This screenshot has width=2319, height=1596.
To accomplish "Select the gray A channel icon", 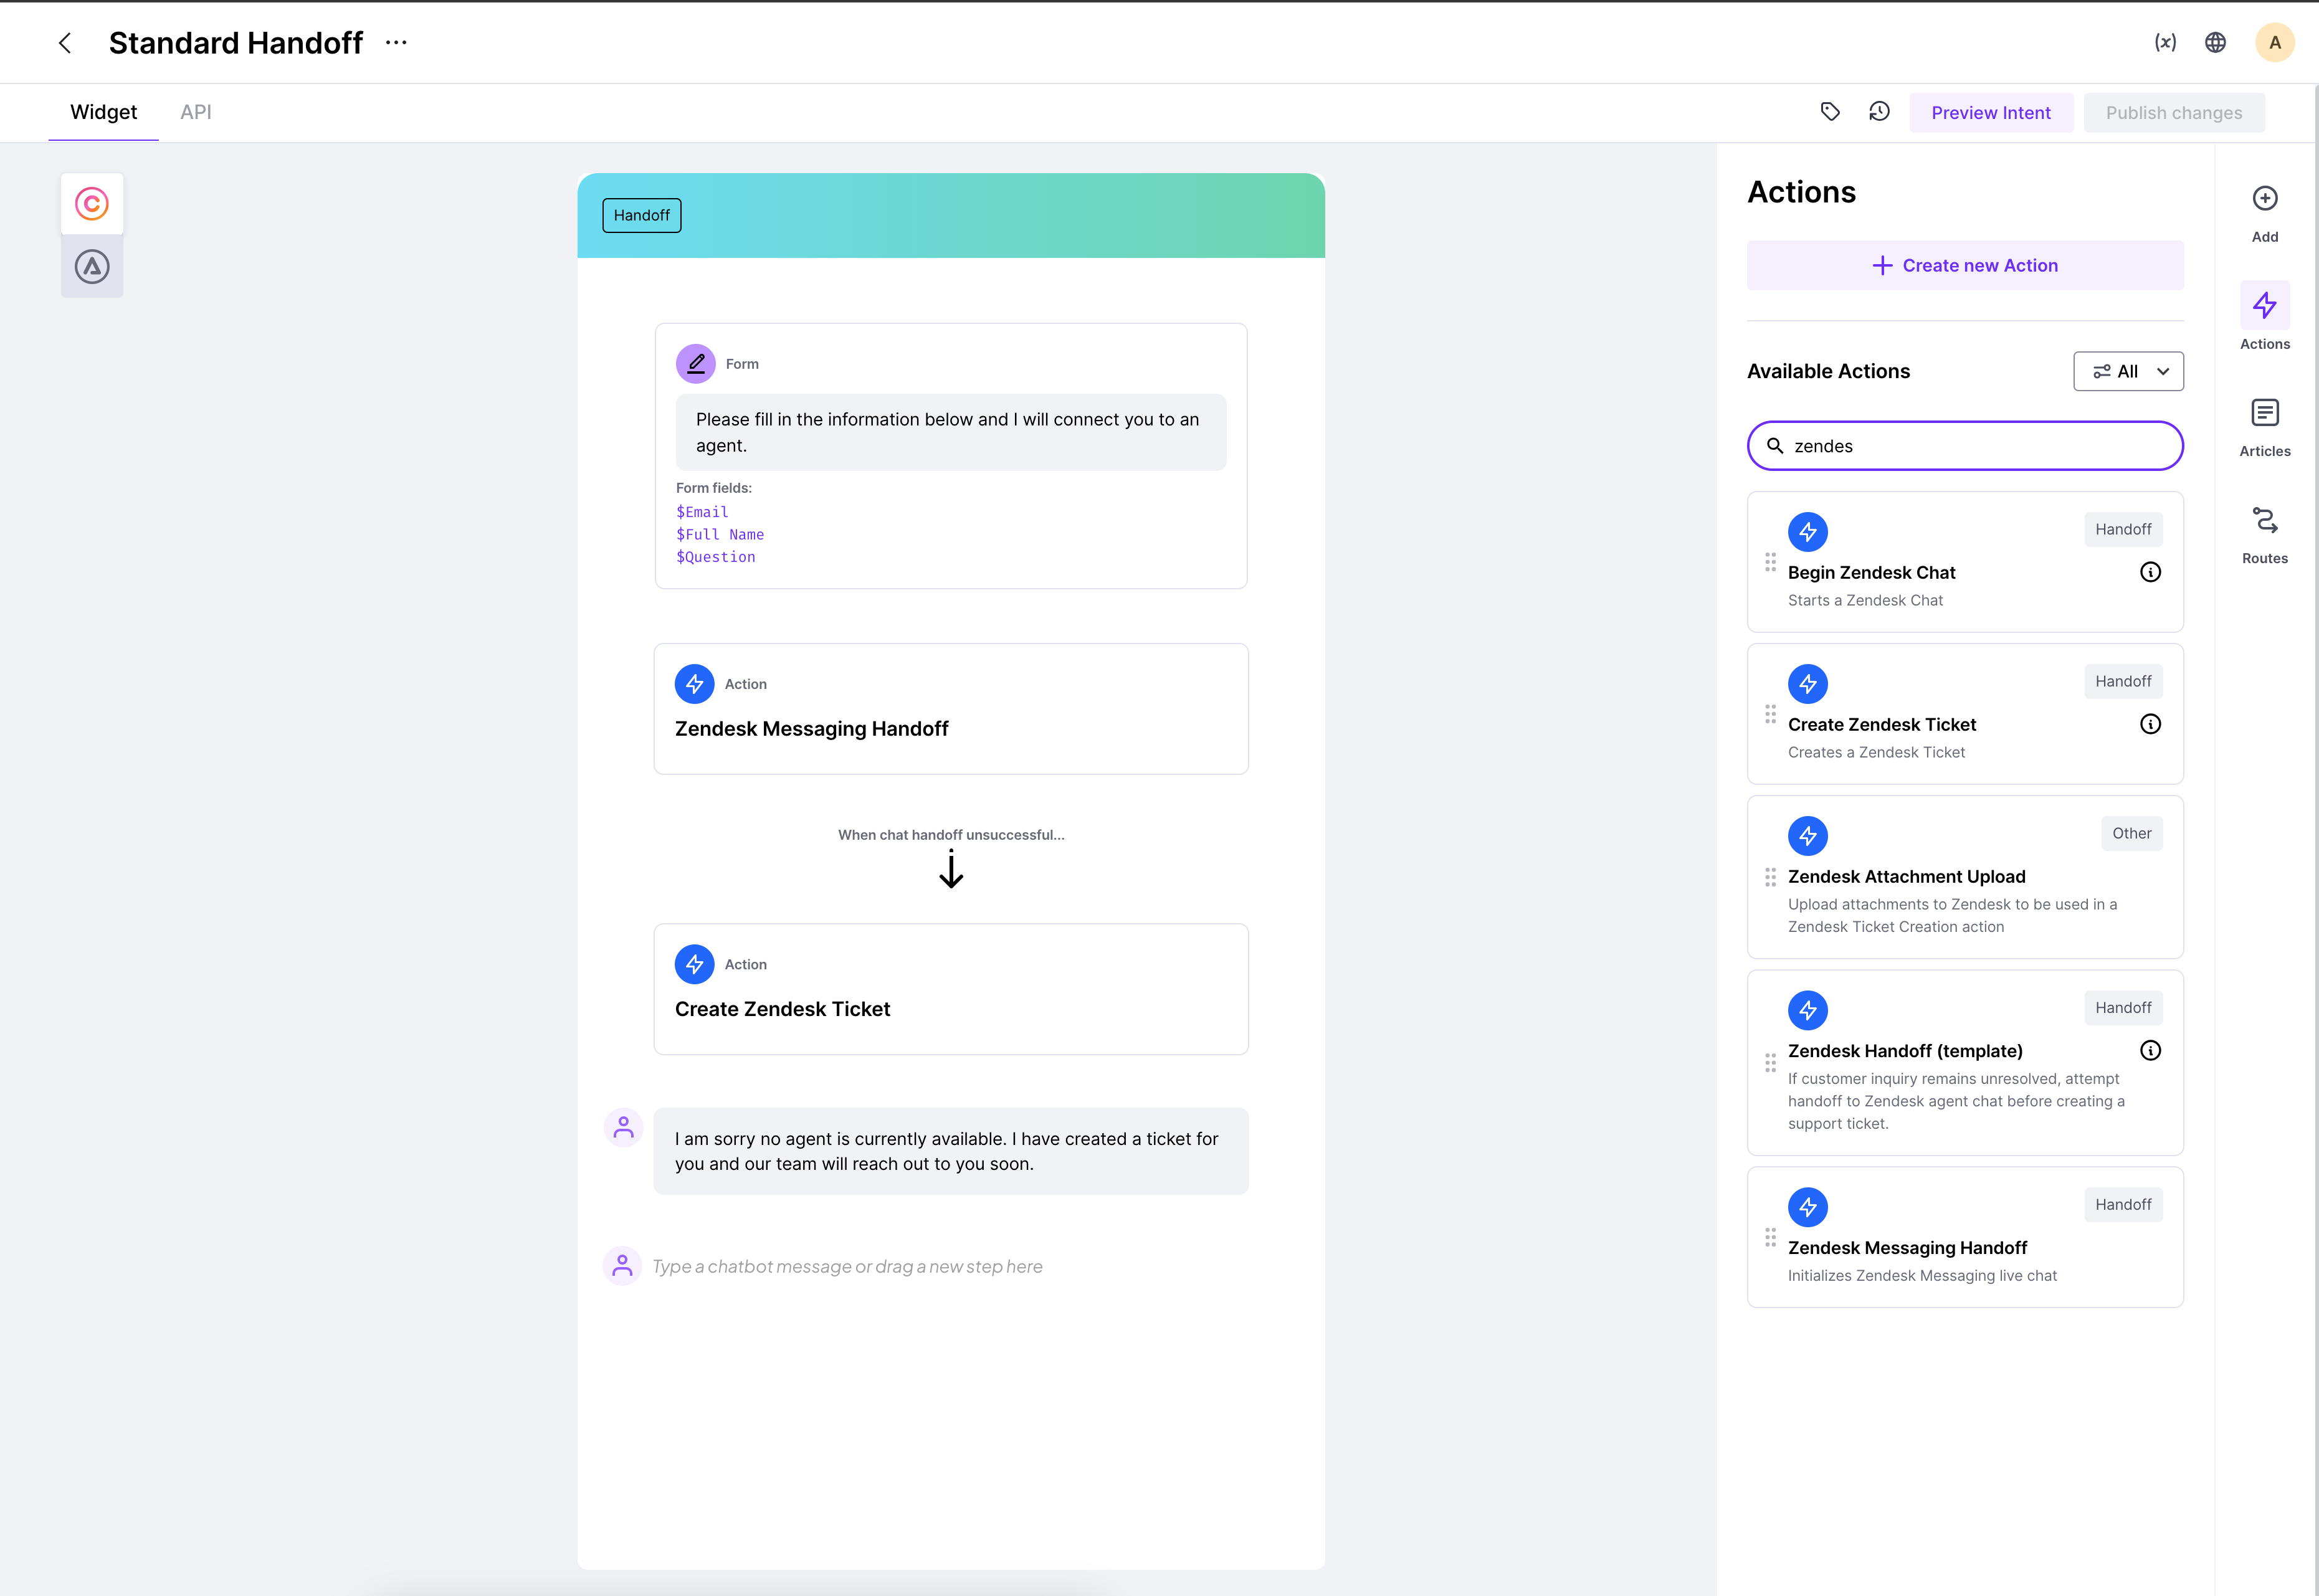I will (x=92, y=267).
